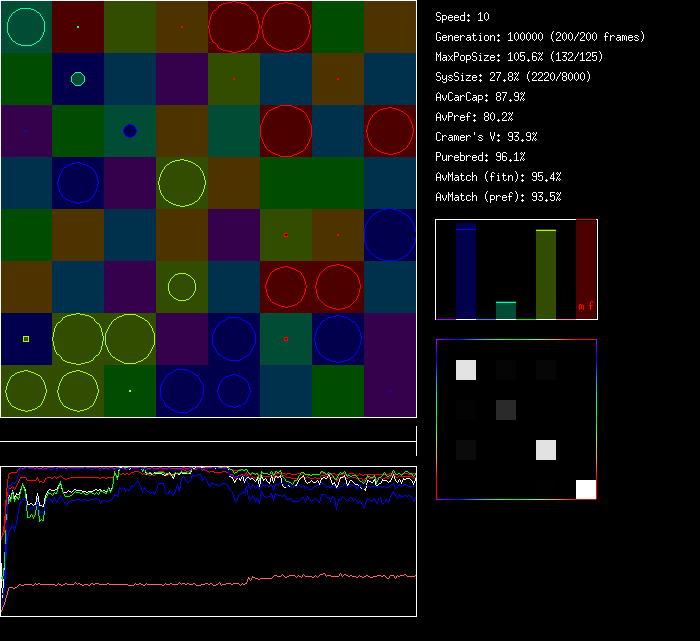Click the small teal circle on navy cell
This screenshot has height=641, width=700.
(78, 79)
